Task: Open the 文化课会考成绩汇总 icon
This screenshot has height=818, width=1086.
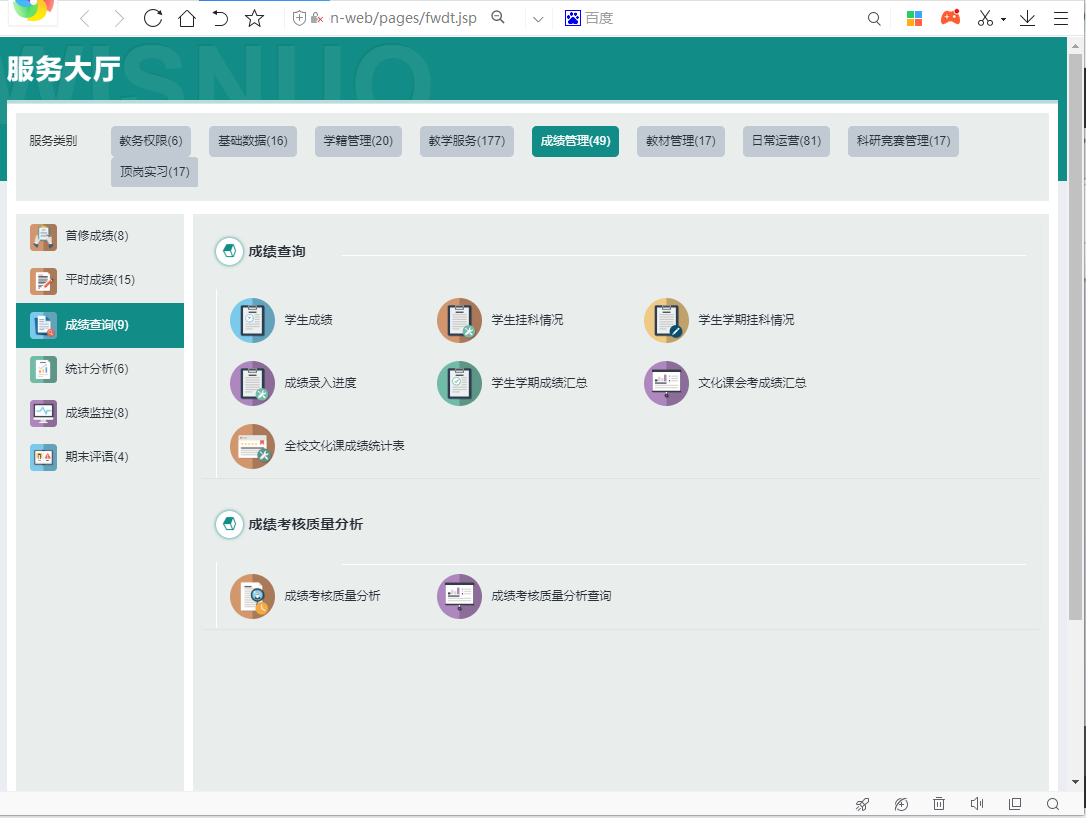Action: tap(666, 383)
